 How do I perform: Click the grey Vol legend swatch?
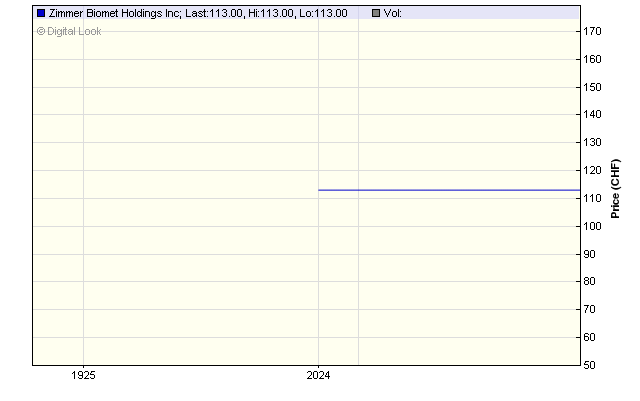(x=376, y=13)
